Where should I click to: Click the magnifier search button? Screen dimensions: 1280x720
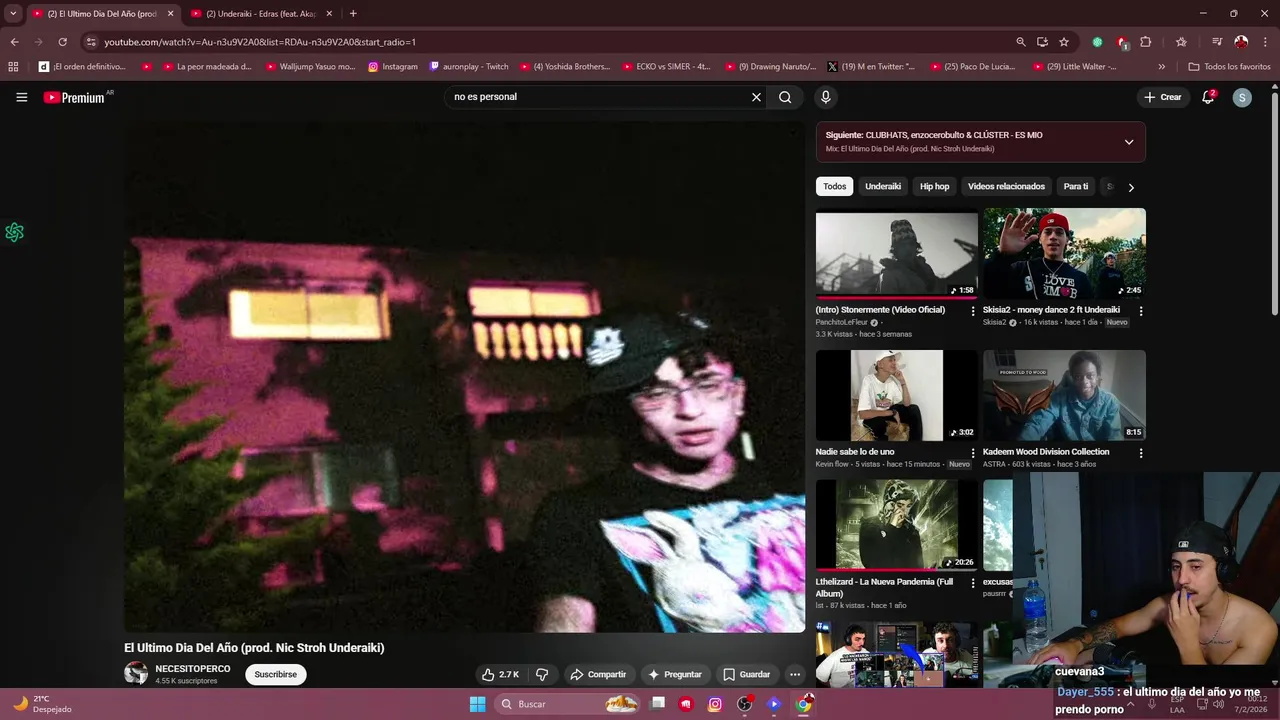point(785,97)
